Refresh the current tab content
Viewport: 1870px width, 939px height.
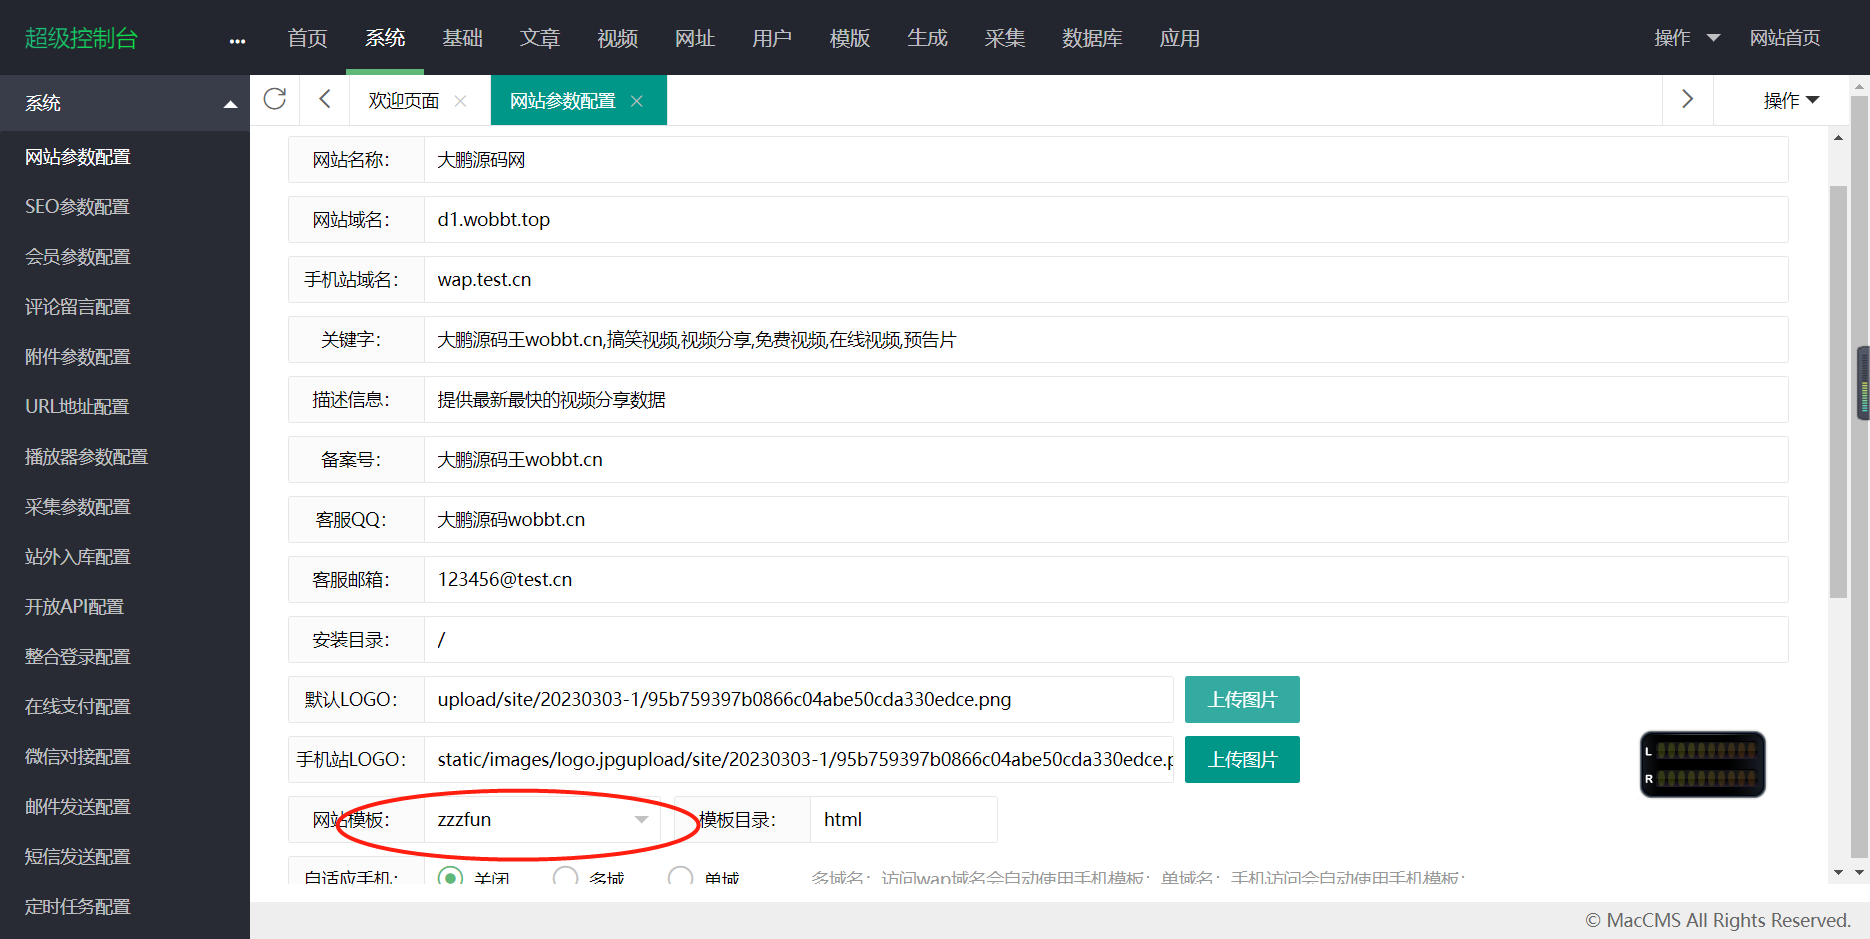click(274, 100)
